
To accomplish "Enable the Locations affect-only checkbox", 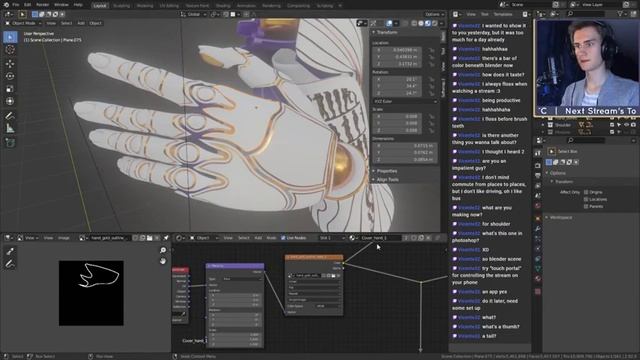I will click(x=586, y=199).
